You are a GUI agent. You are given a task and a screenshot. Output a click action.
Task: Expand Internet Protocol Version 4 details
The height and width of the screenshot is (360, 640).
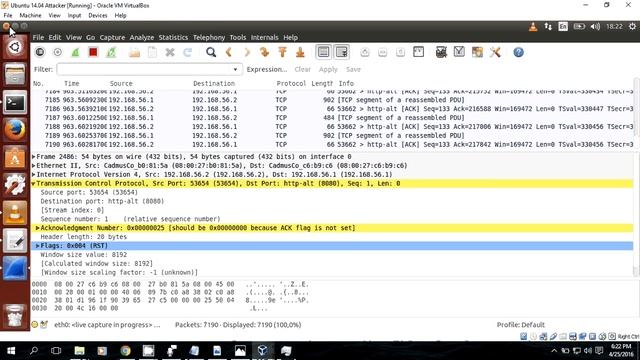tap(34, 175)
